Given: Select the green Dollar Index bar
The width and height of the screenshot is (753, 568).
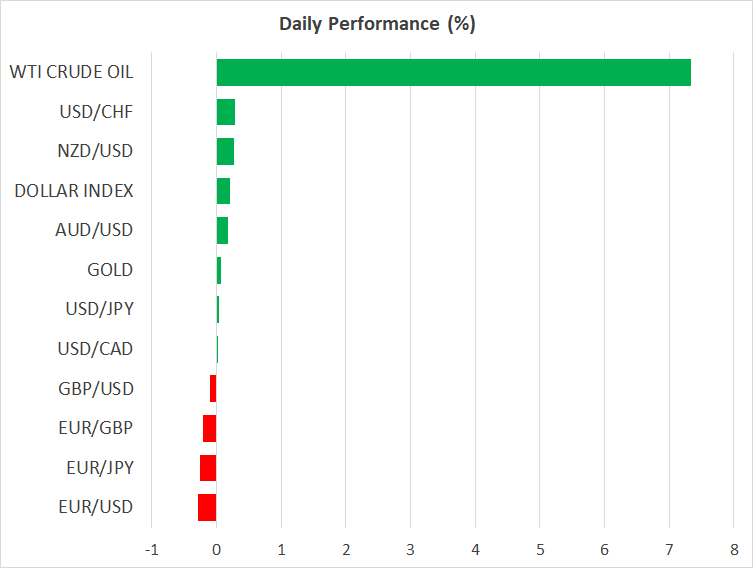Looking at the screenshot, I should [223, 191].
